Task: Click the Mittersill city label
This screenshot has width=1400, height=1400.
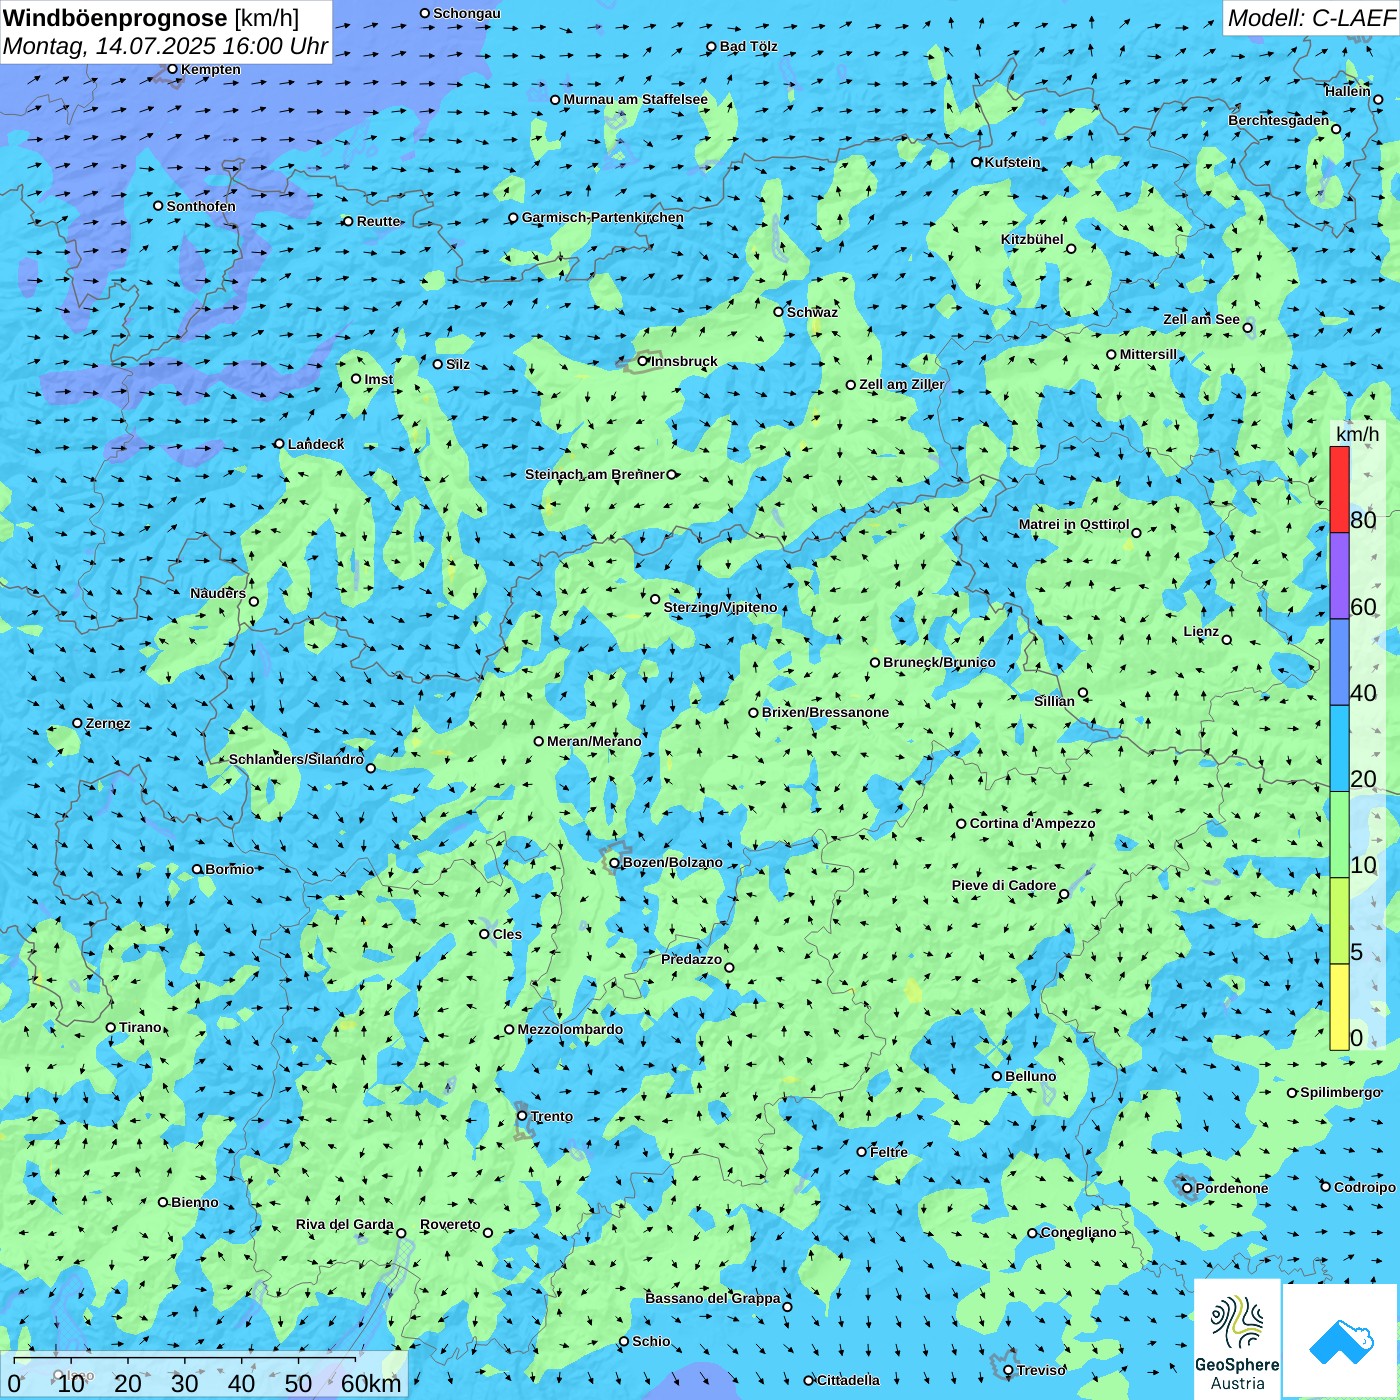Action: 1149,354
